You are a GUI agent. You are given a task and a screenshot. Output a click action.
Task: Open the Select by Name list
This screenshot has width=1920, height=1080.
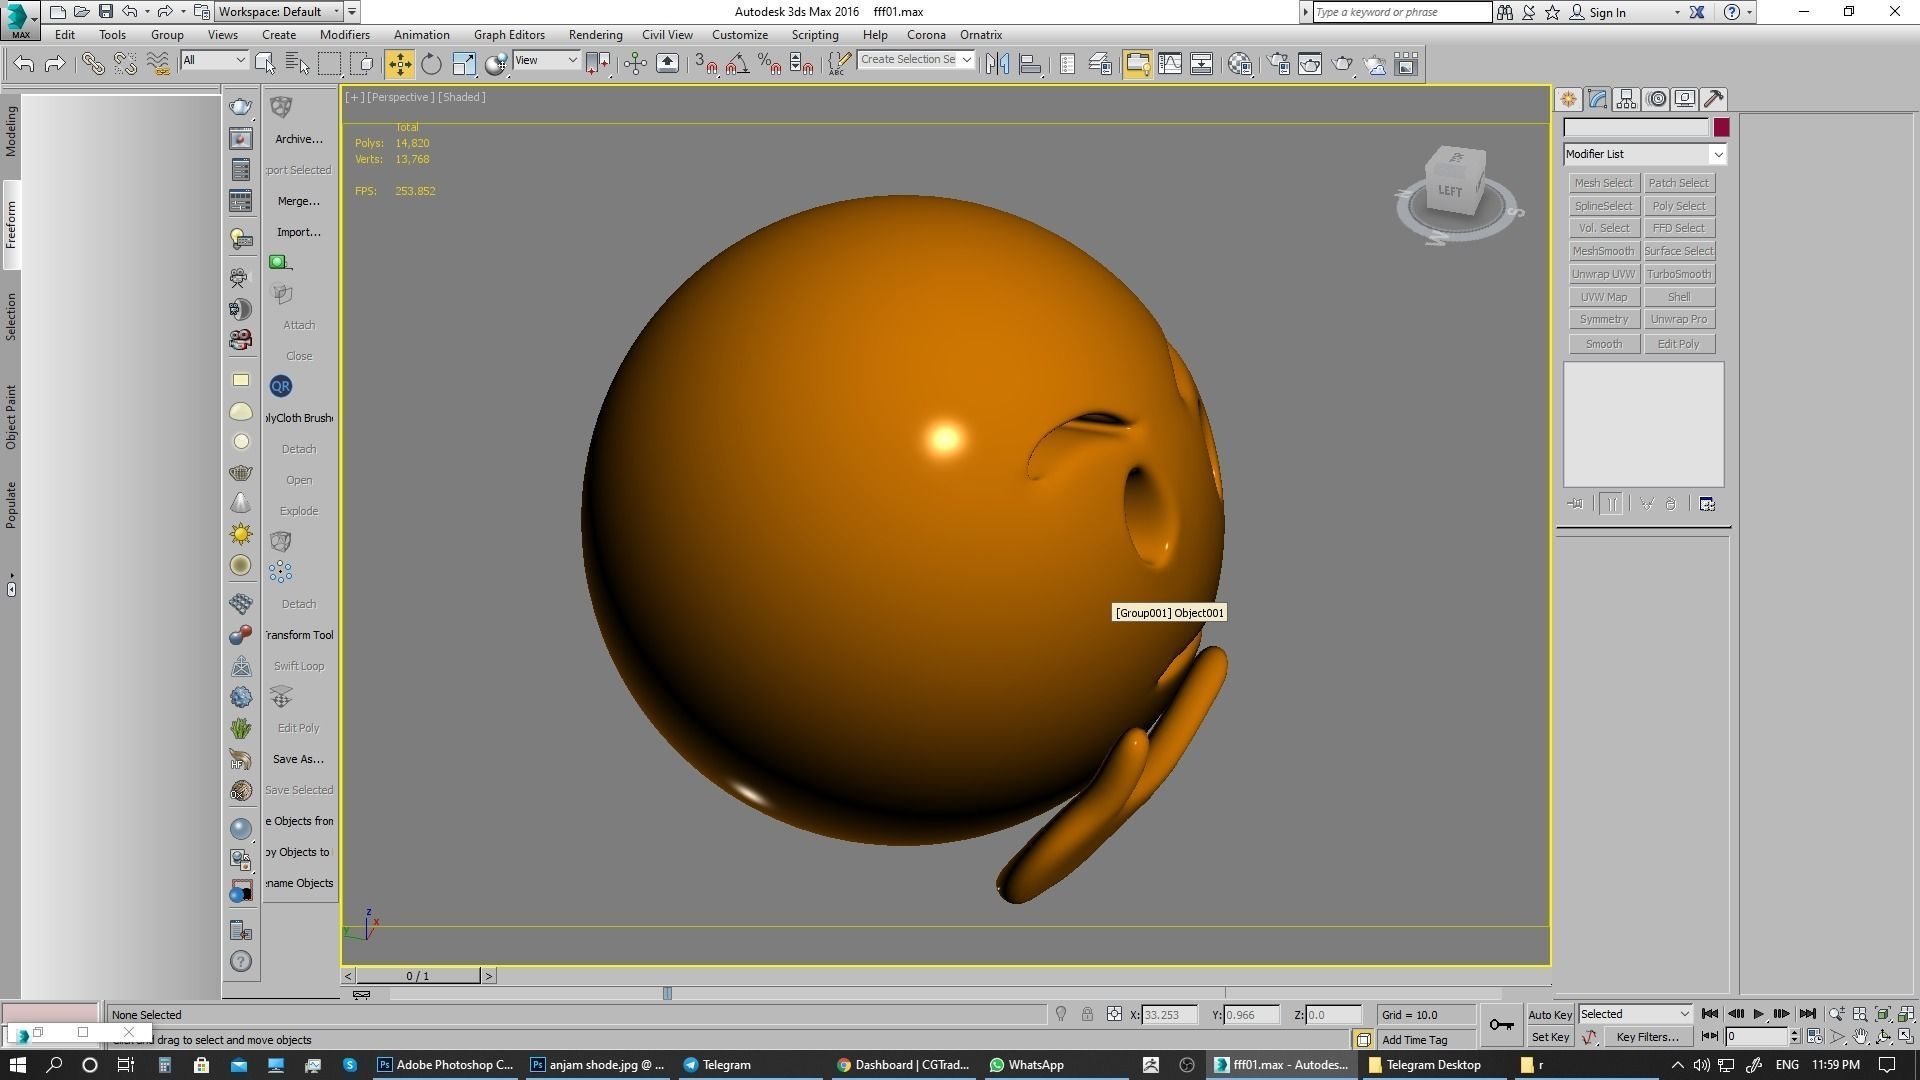pos(297,64)
